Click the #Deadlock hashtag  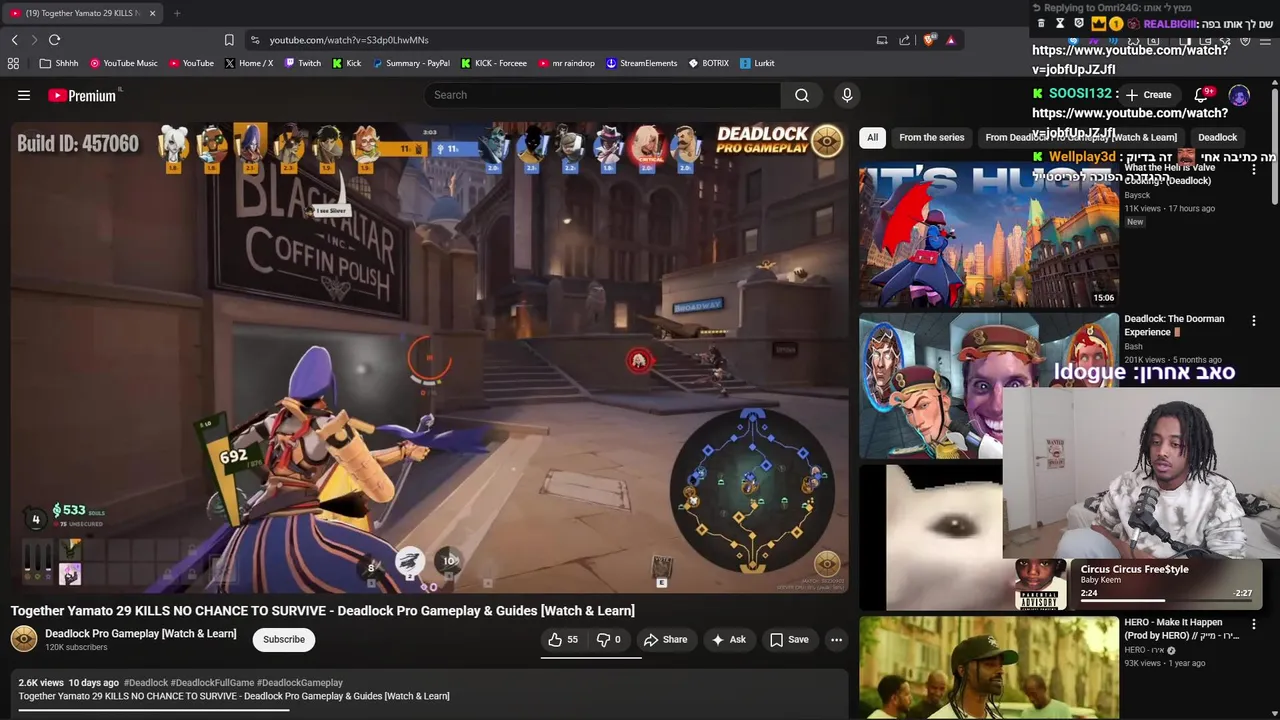(146, 683)
